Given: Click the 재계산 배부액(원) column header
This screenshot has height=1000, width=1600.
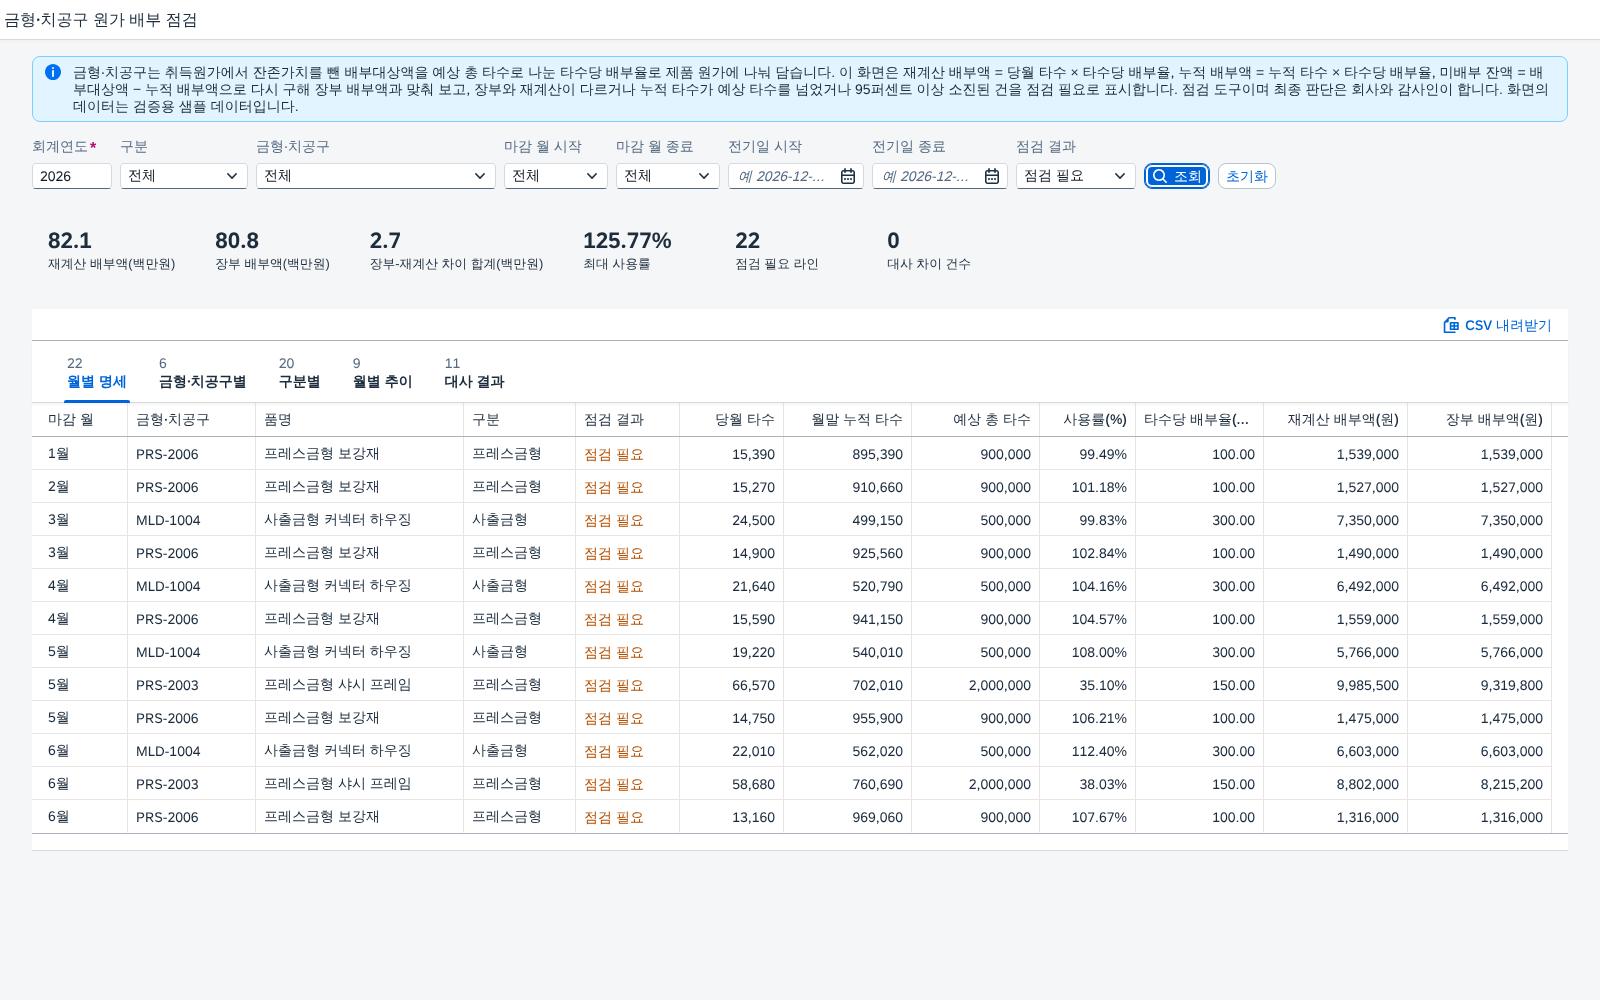Looking at the screenshot, I should point(1335,420).
